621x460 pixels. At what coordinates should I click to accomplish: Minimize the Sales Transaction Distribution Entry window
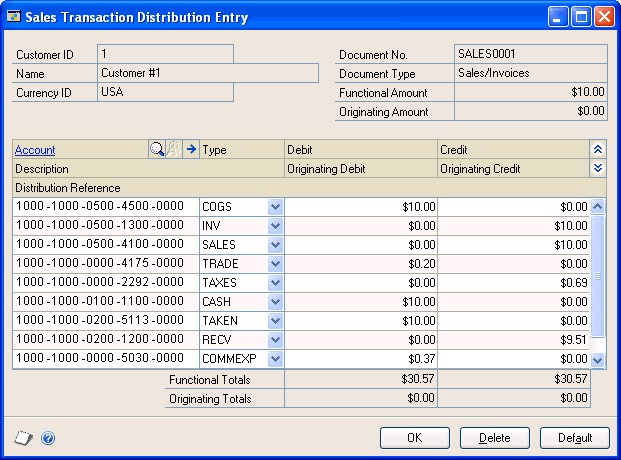558,17
